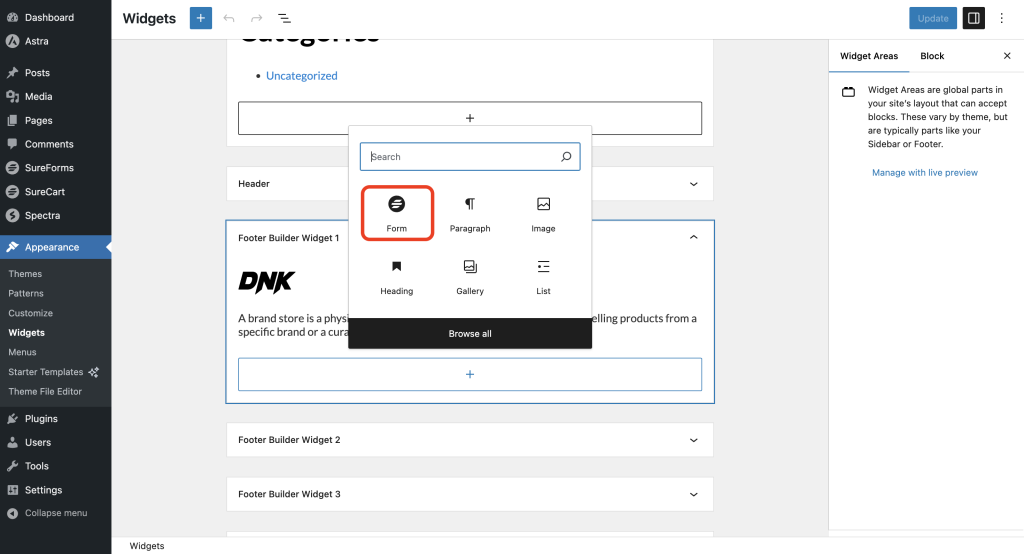
Task: Open the block inserter plus button in toolbar
Action: coord(201,18)
